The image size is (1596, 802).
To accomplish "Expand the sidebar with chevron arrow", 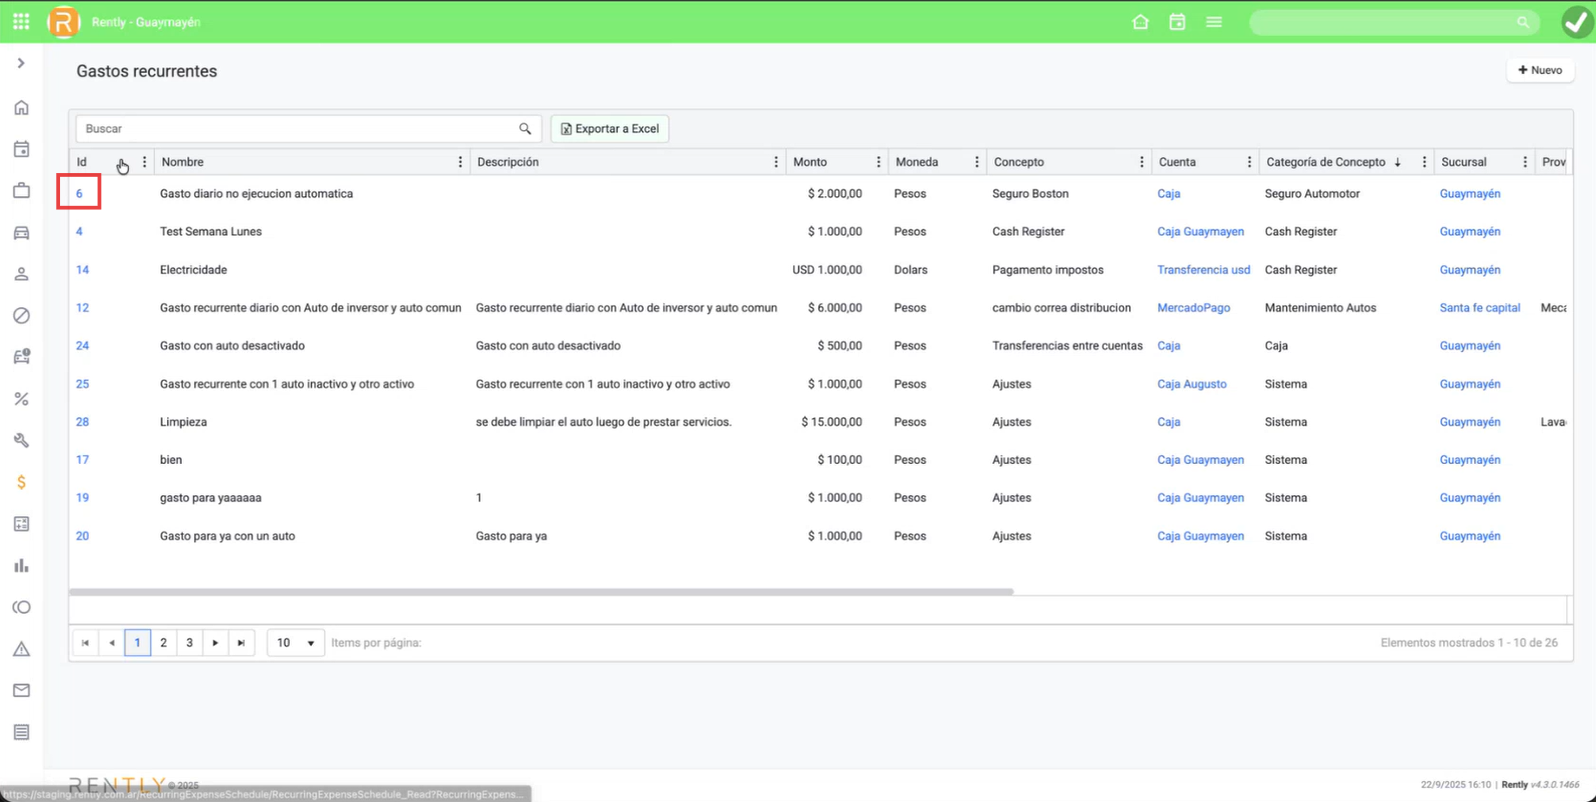I will [21, 63].
